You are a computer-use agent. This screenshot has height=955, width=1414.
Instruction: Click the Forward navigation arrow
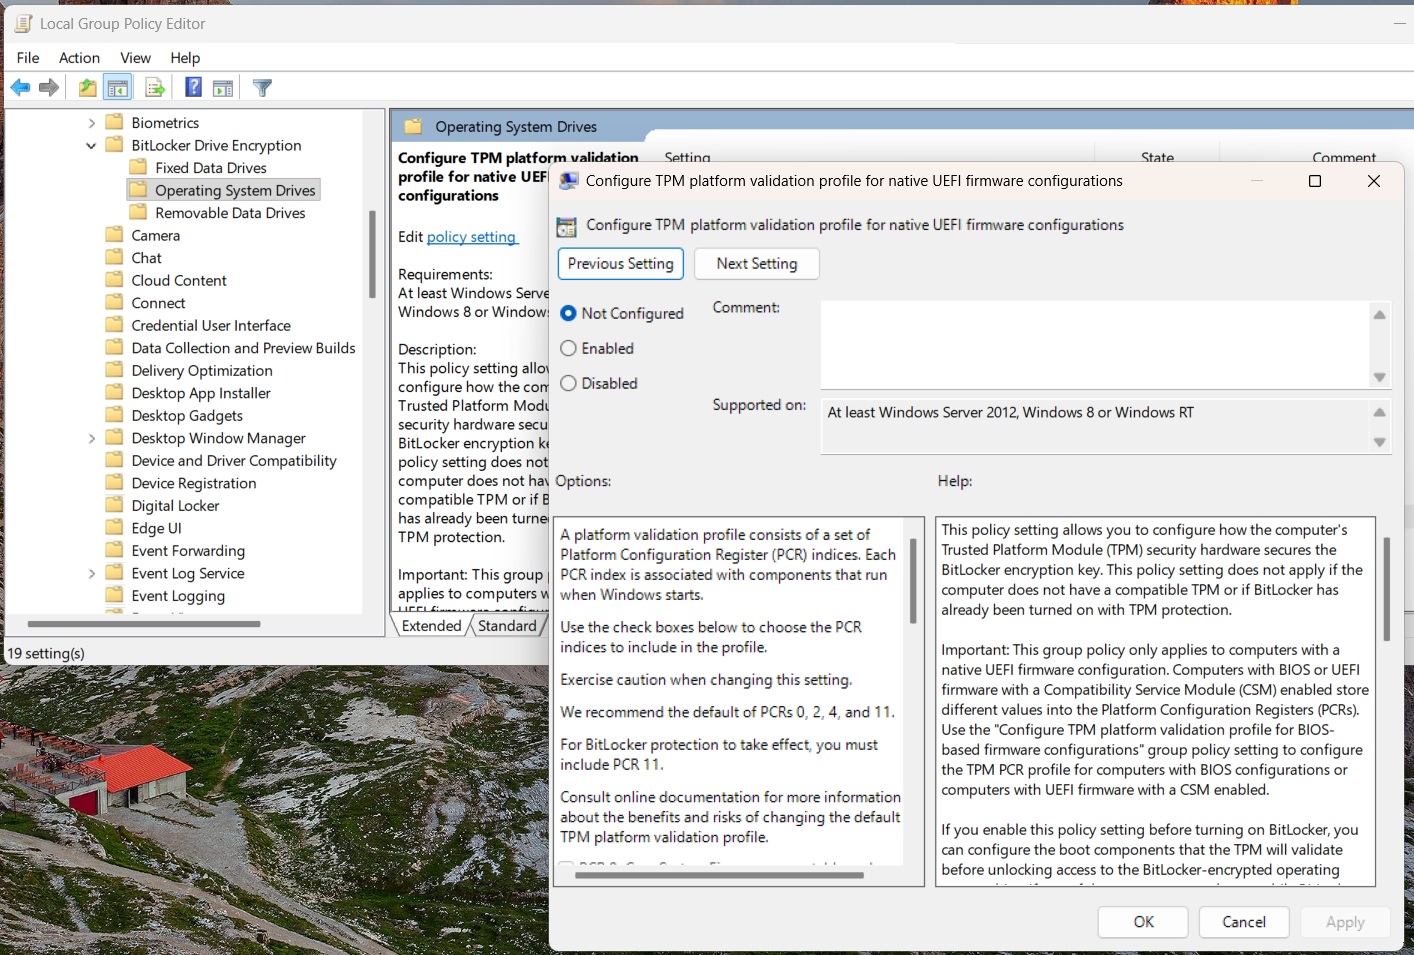coord(49,87)
